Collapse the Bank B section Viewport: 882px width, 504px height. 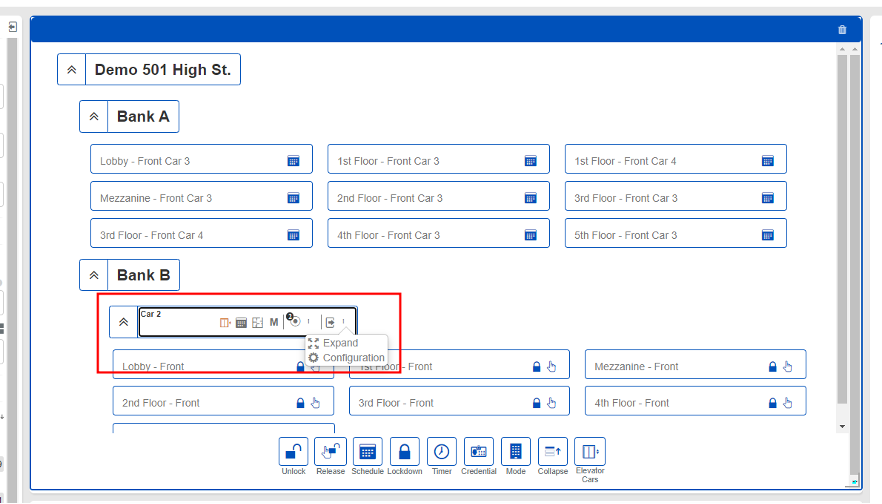tap(93, 274)
